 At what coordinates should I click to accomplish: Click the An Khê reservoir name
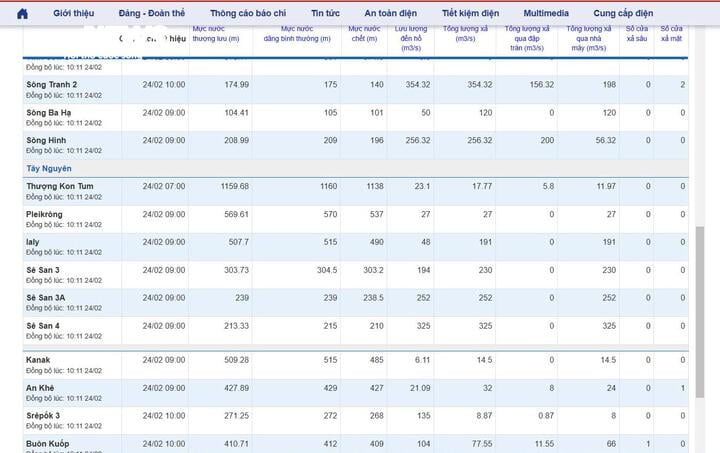tap(40, 387)
